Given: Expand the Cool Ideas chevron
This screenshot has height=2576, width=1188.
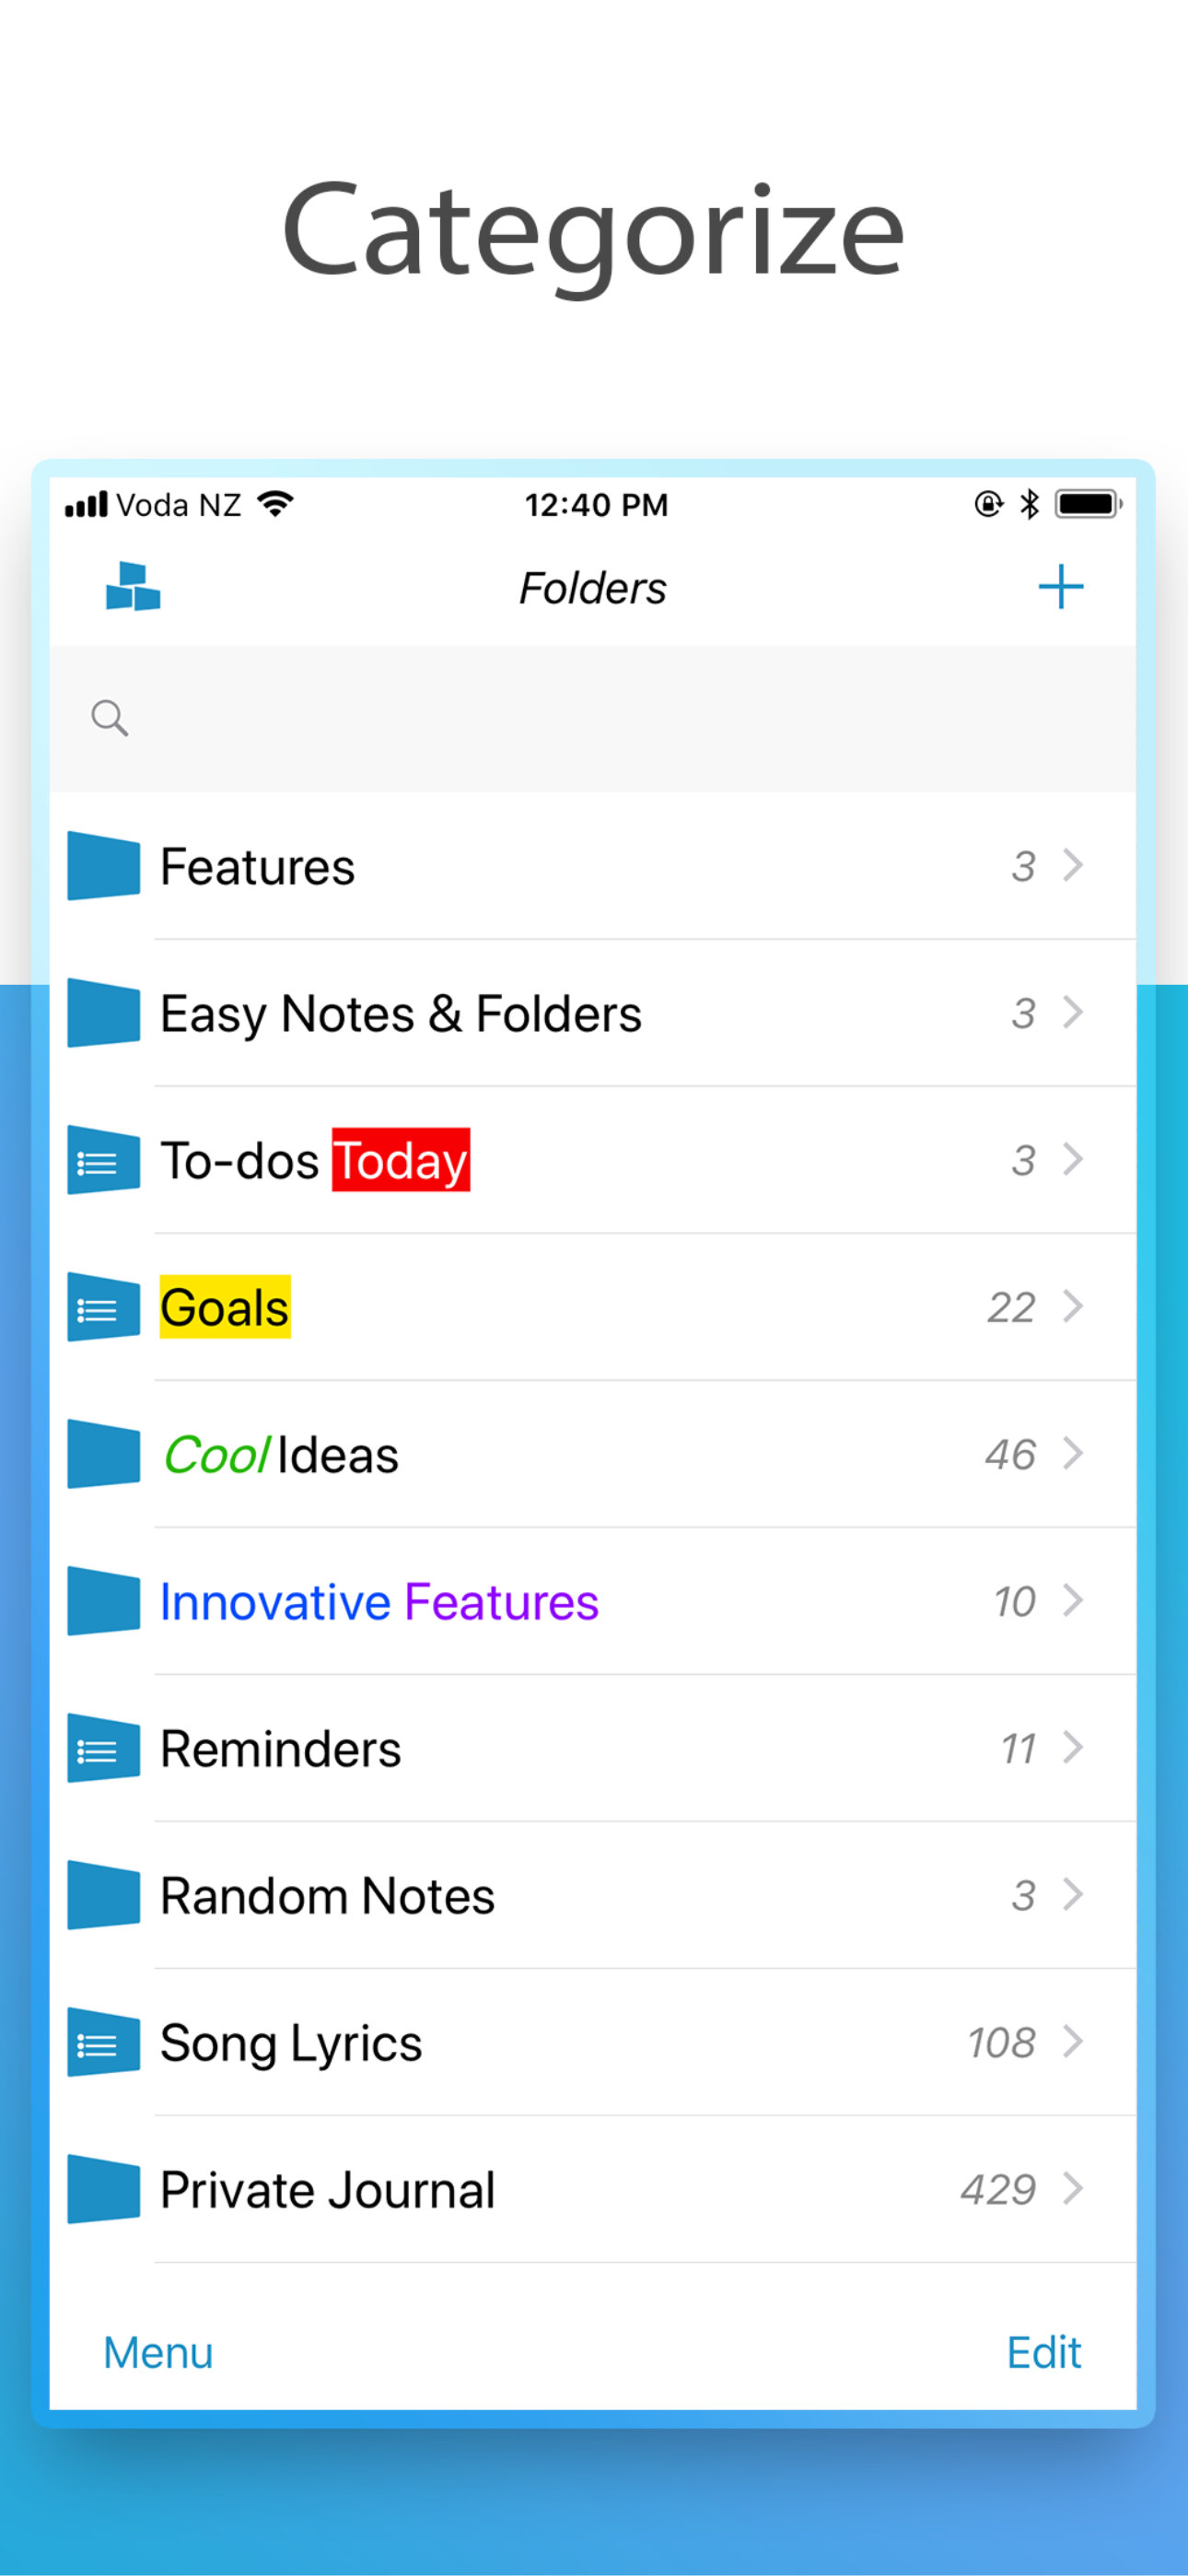Looking at the screenshot, I should point(1073,1453).
